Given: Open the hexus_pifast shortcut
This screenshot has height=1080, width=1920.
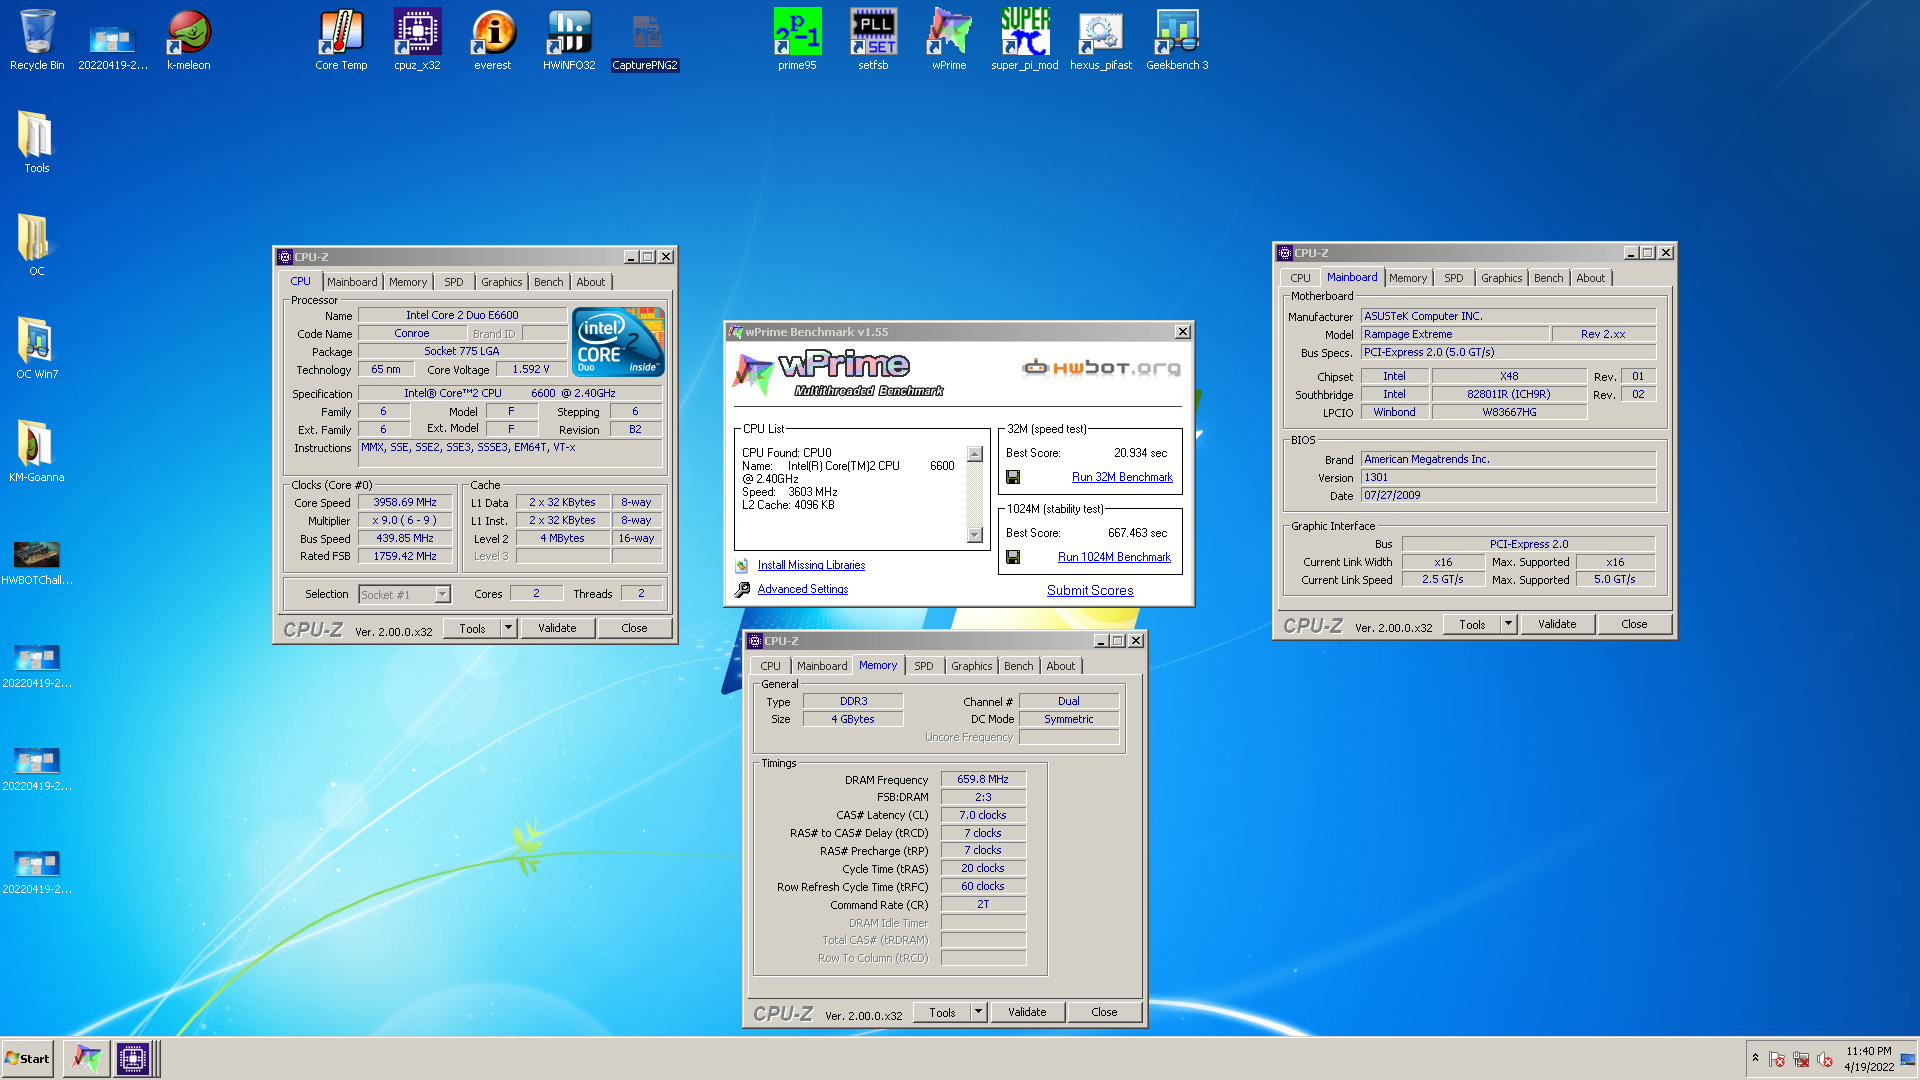Looking at the screenshot, I should tap(1101, 40).
